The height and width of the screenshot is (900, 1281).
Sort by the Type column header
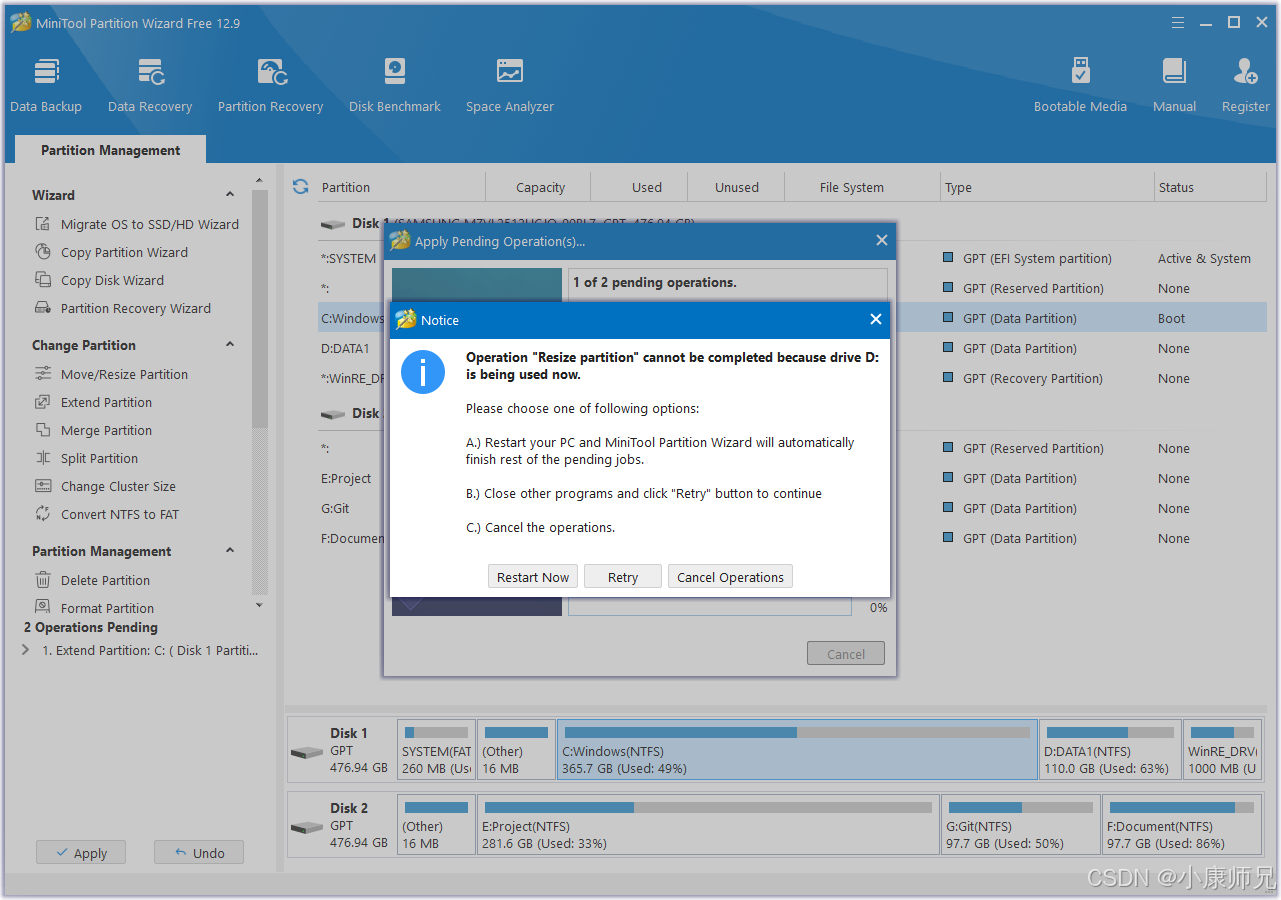1047,187
